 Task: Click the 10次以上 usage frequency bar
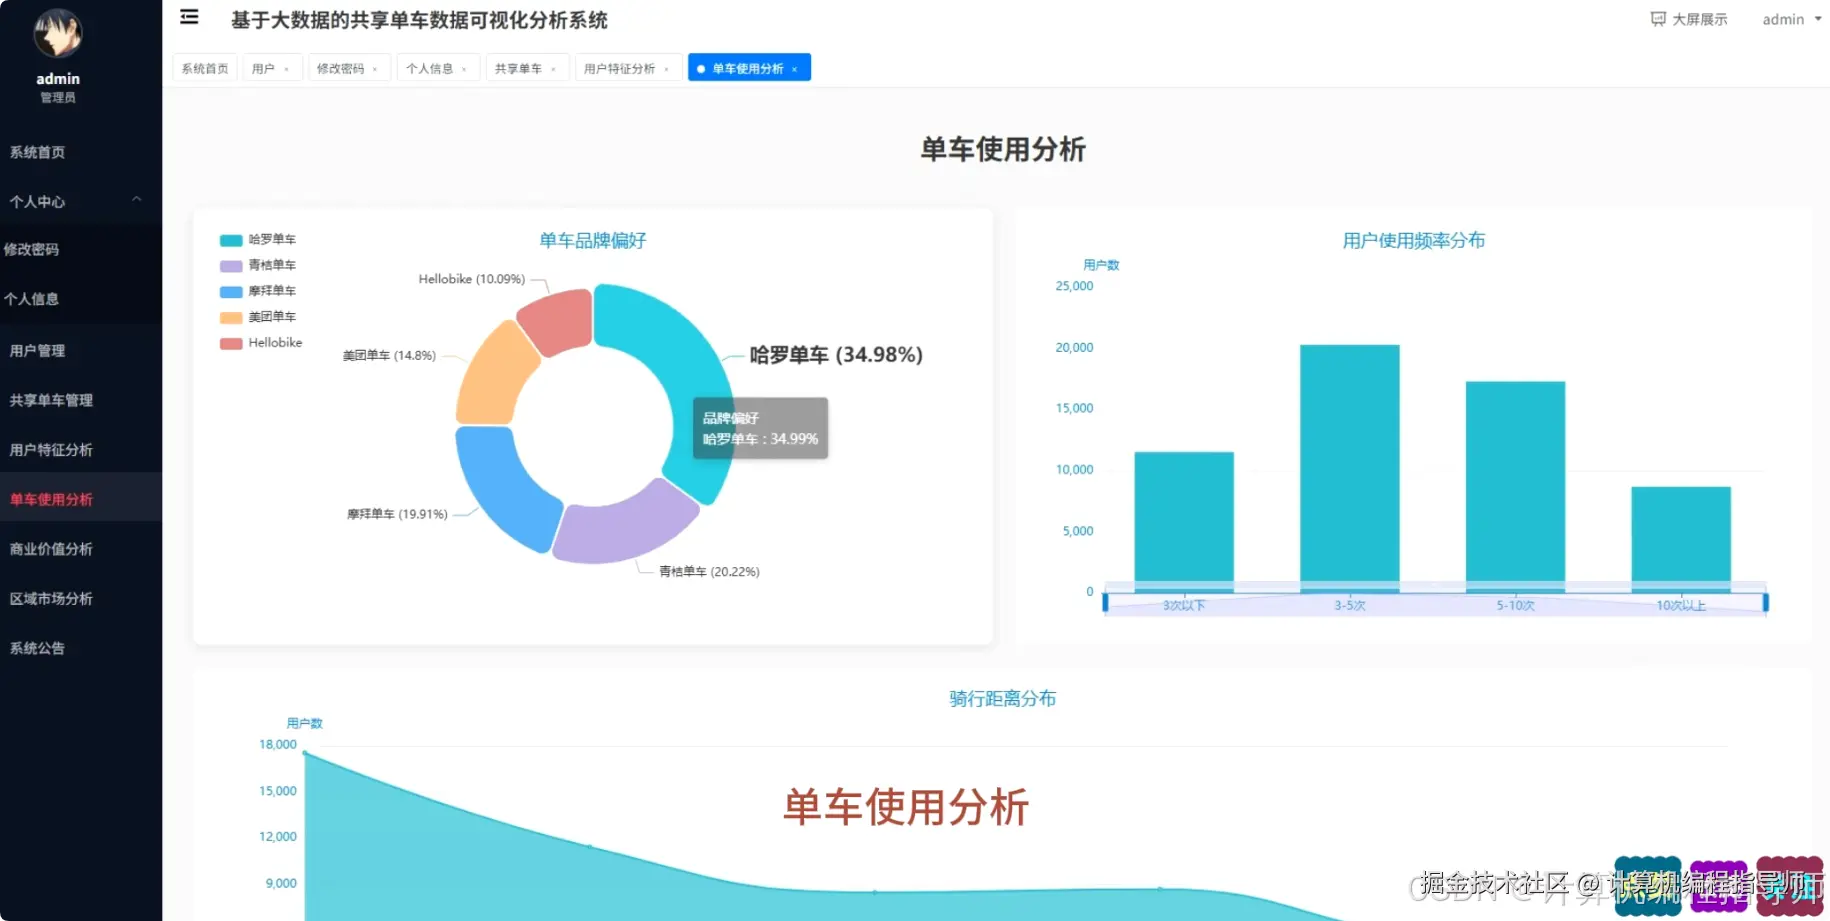click(x=1681, y=539)
